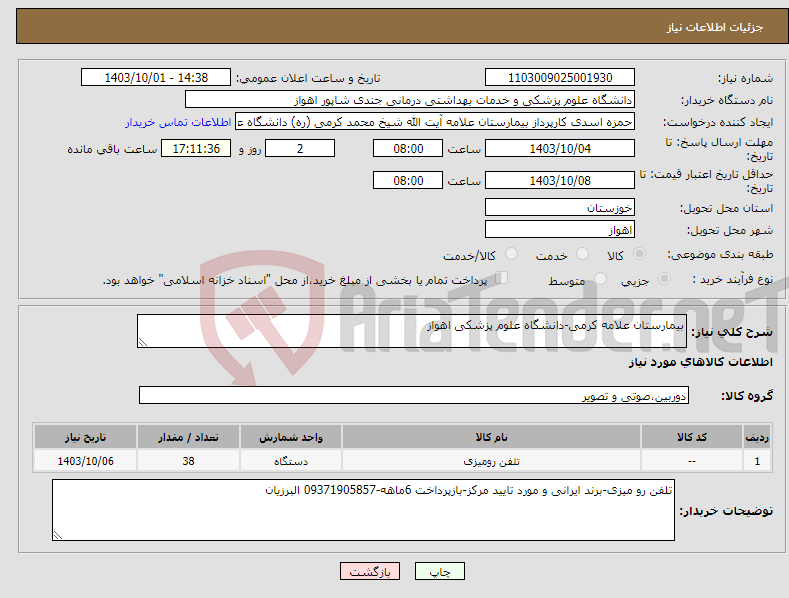Click the goods group field دوربین،صوتی و تصویر

(x=414, y=396)
